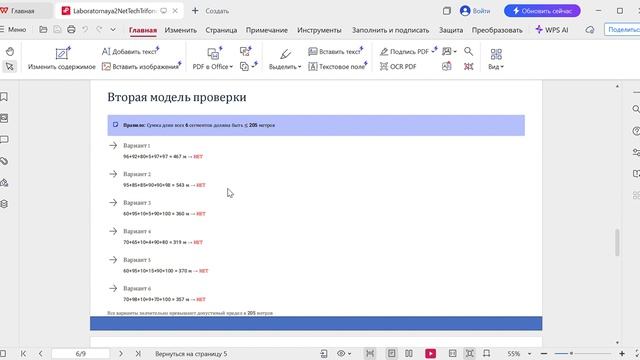Click Войти sign-in button
This screenshot has width=640, height=360.
476,11
